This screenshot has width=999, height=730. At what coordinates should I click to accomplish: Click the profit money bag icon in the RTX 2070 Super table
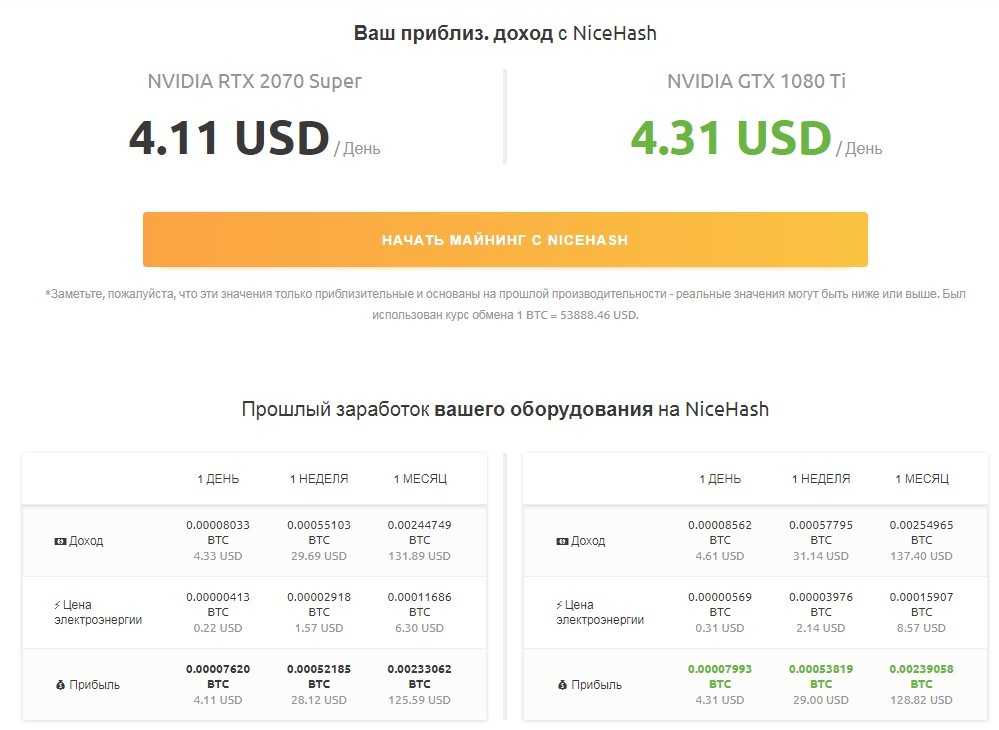click(x=60, y=685)
